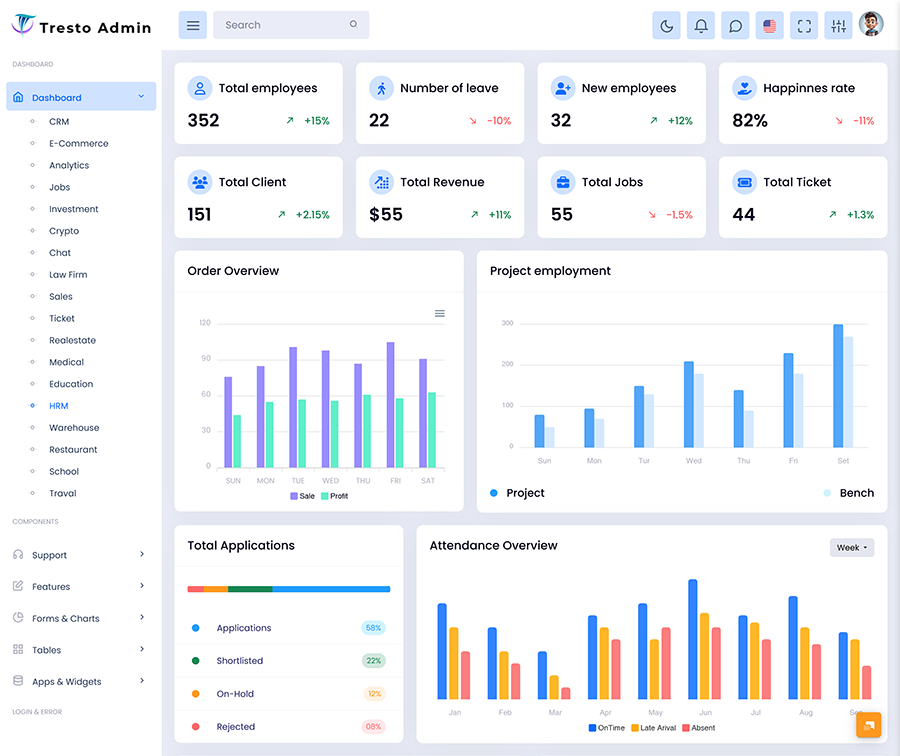
Task: Open the Order Overview chart menu icon
Action: tap(440, 313)
